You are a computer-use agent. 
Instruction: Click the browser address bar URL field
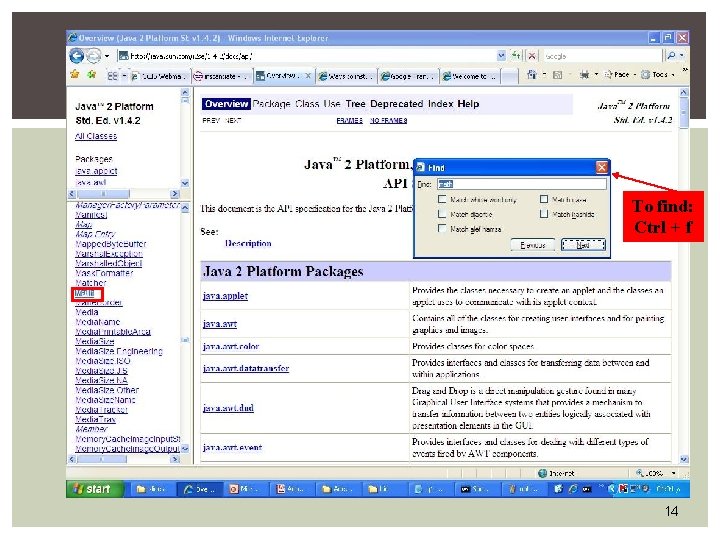(307, 56)
